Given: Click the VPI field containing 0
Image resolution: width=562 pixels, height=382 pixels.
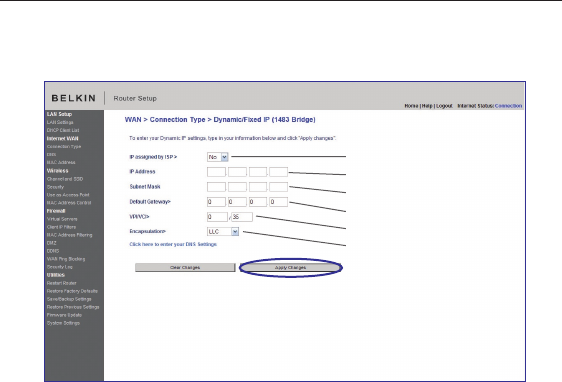Looking at the screenshot, I should tap(217, 217).
